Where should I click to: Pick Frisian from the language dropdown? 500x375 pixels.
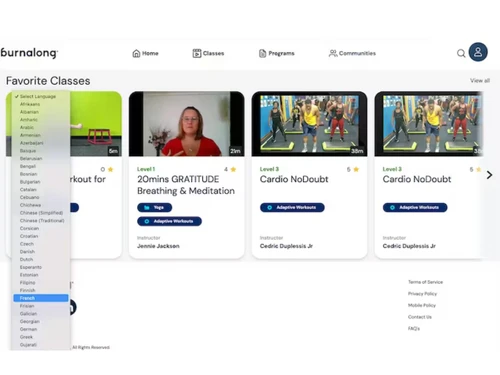point(41,306)
